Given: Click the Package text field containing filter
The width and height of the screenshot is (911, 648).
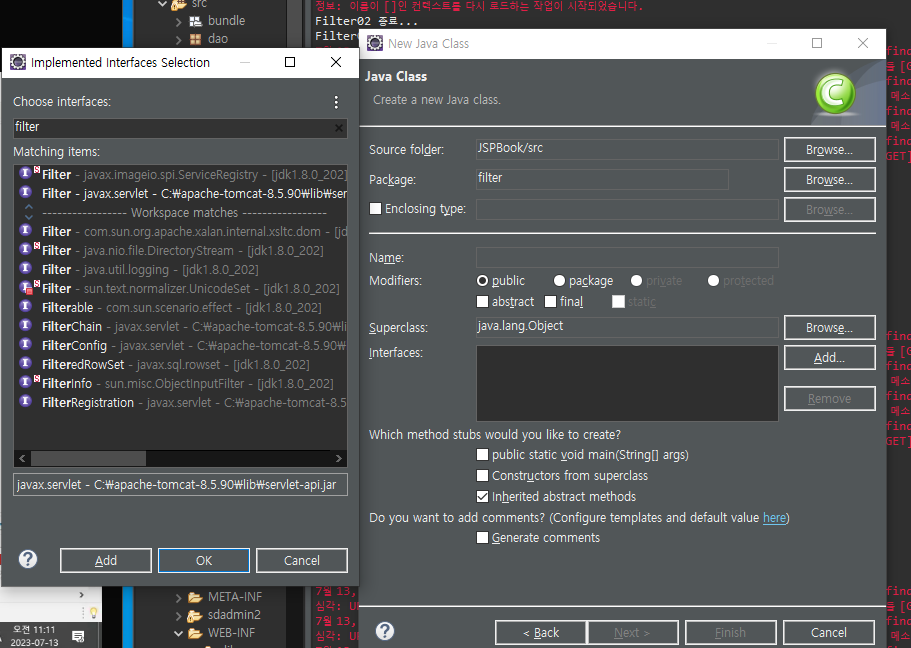Looking at the screenshot, I should [602, 179].
